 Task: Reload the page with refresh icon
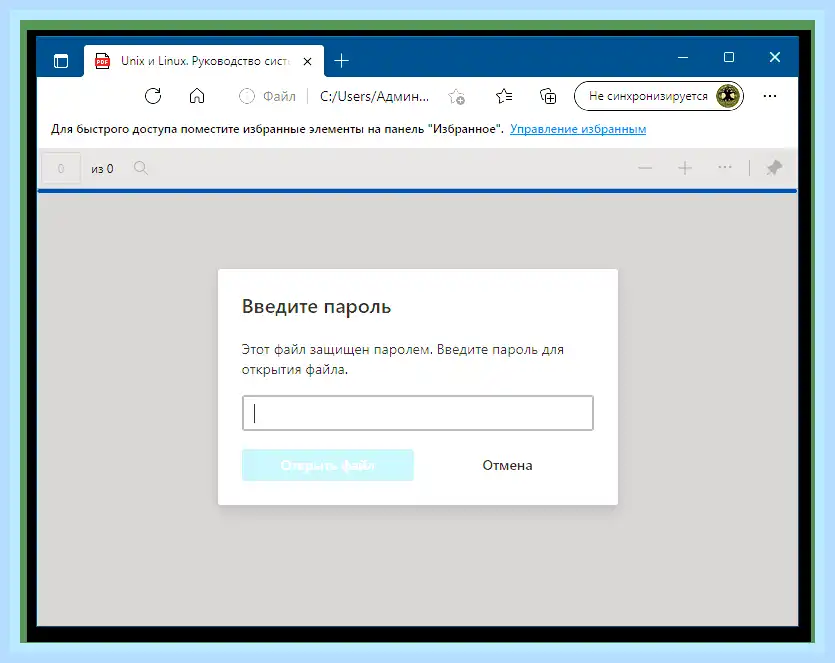point(153,96)
